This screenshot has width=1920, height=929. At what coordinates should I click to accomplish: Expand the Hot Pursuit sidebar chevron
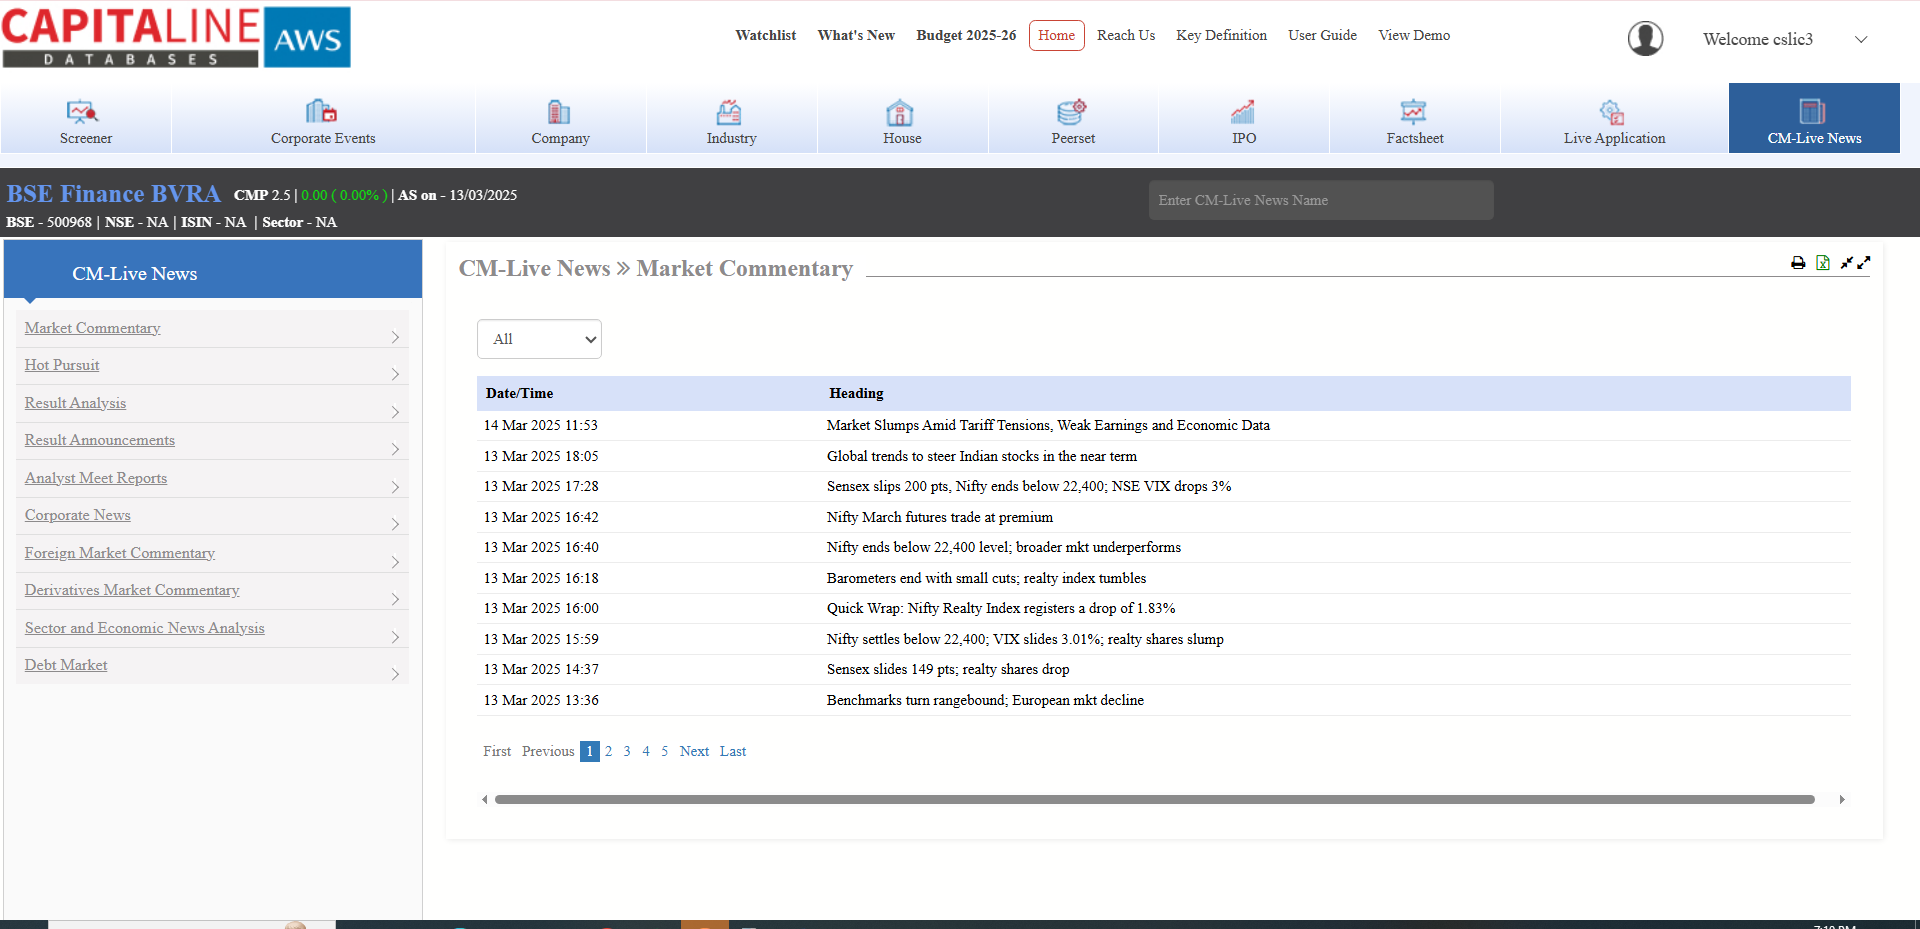[395, 374]
